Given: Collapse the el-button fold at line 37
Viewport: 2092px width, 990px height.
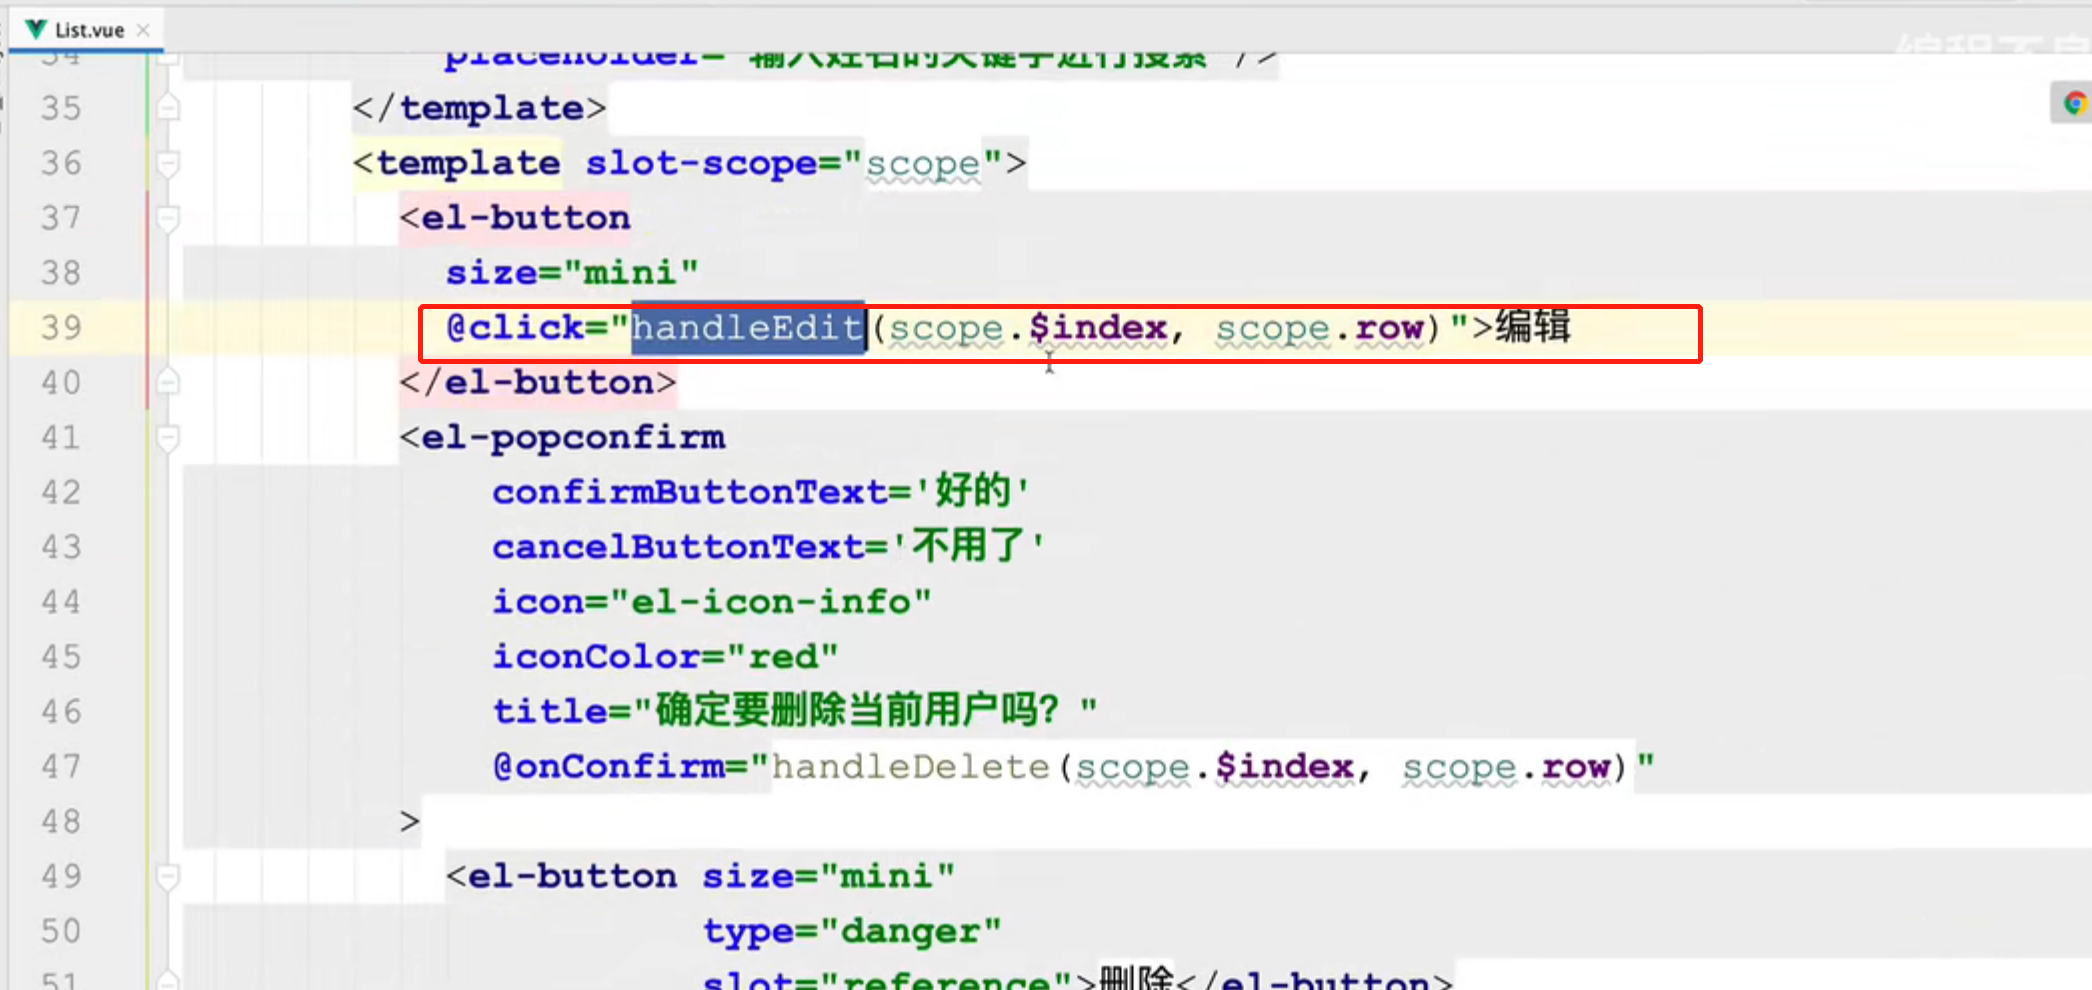Looking at the screenshot, I should pos(168,217).
